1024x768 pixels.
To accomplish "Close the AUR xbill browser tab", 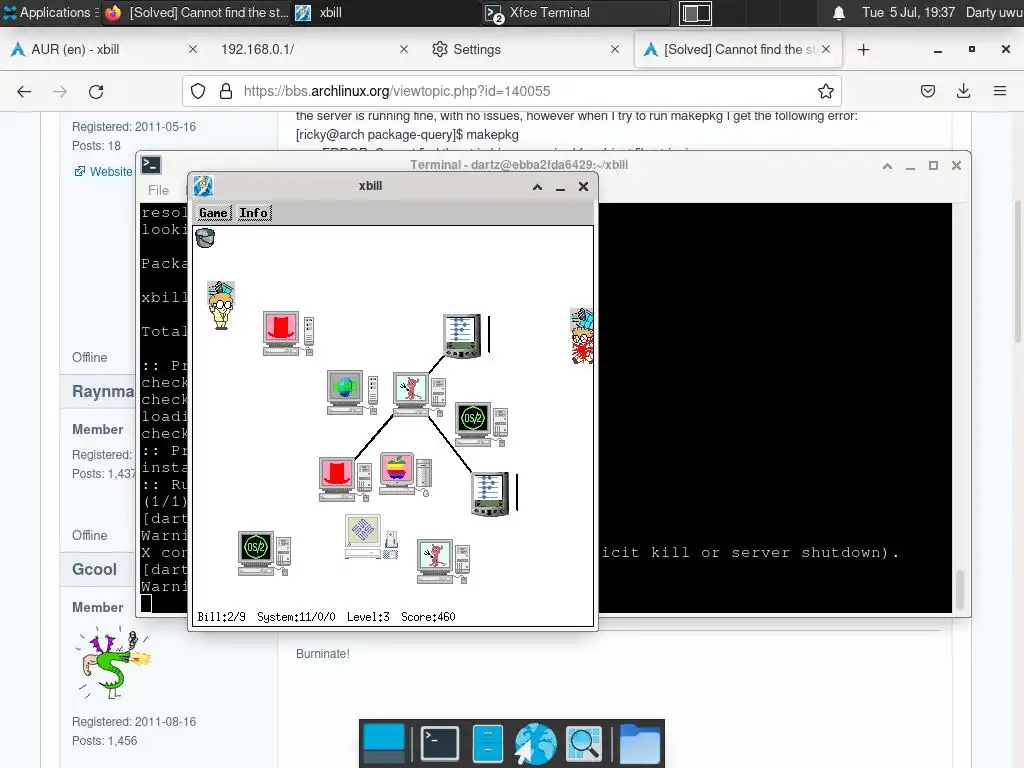I will click(x=193, y=50).
